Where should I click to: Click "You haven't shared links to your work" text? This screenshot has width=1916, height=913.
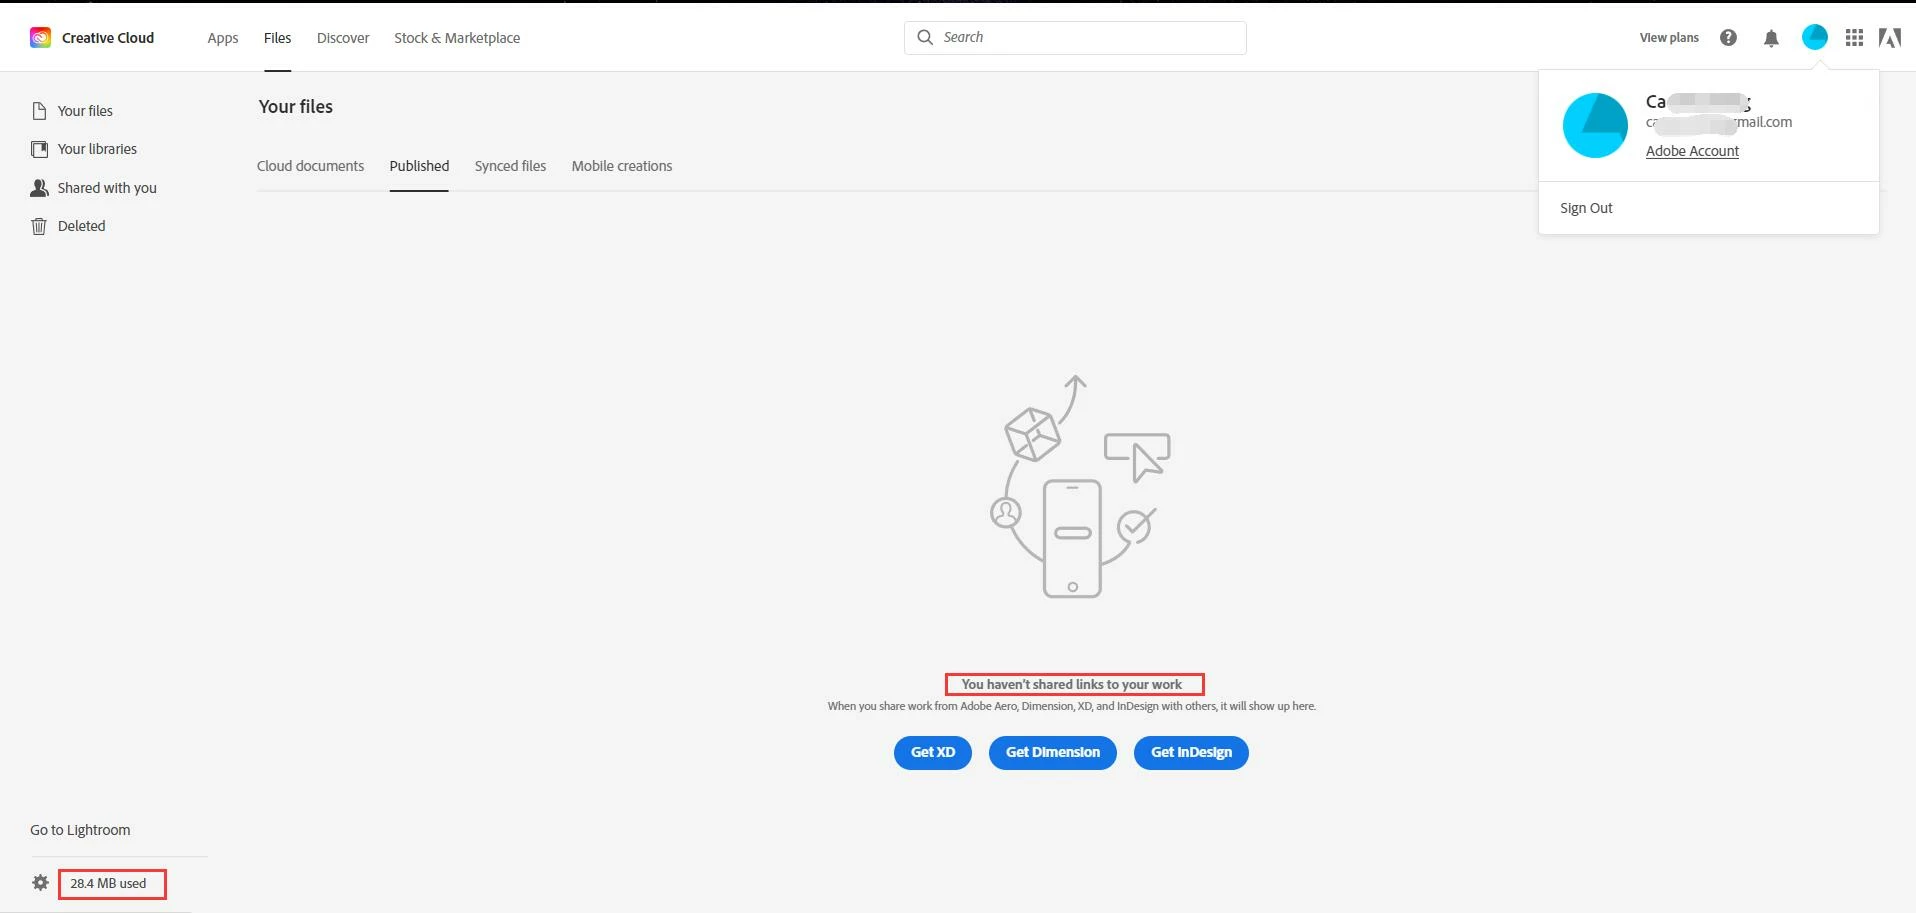tap(1072, 684)
